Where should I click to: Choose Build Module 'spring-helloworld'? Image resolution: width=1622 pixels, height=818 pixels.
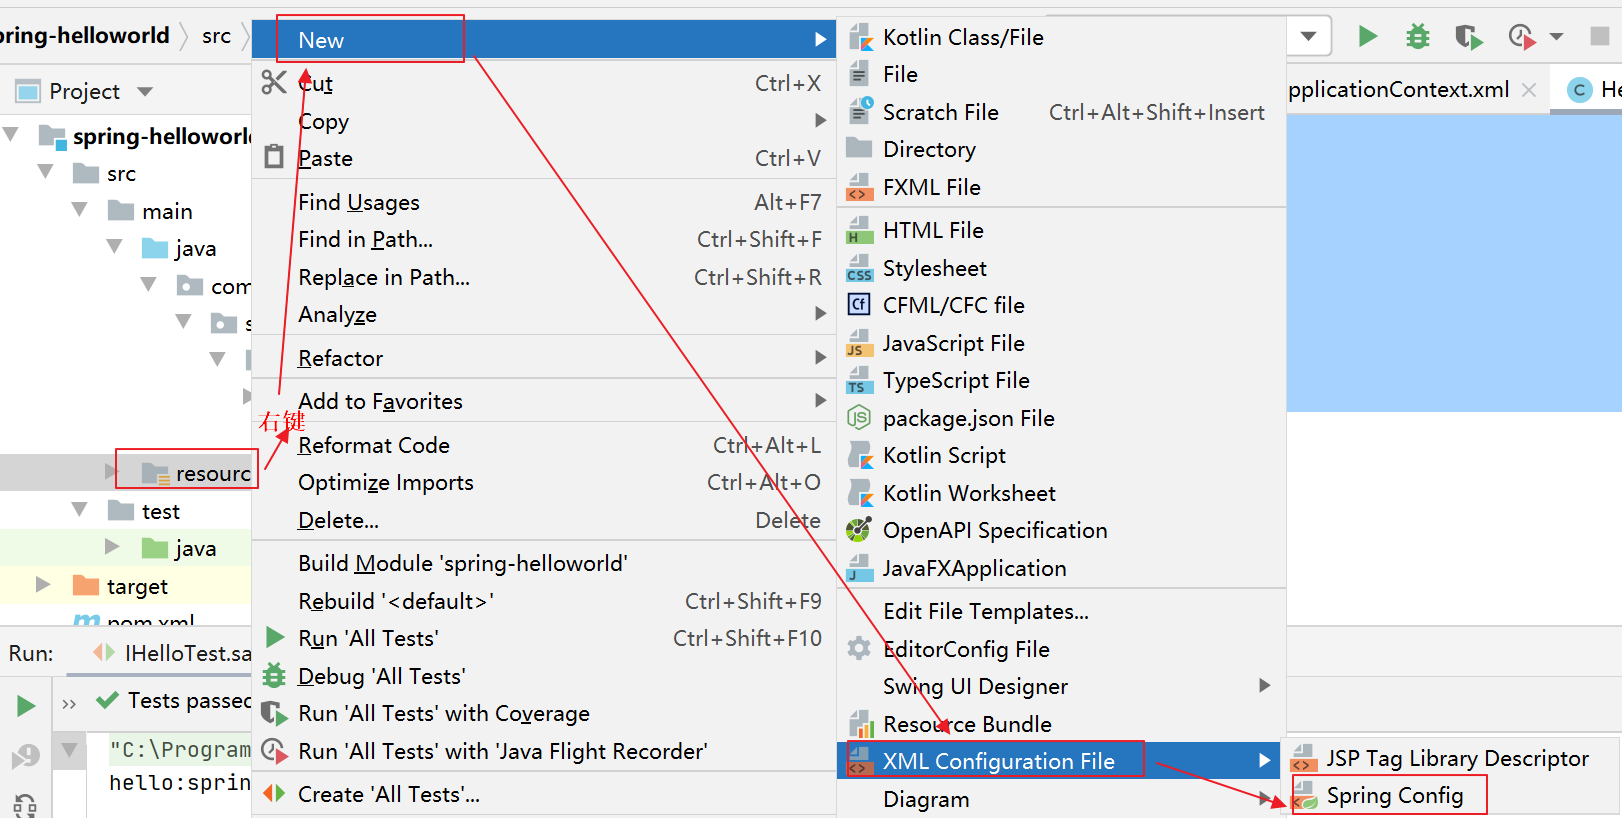[x=543, y=563]
